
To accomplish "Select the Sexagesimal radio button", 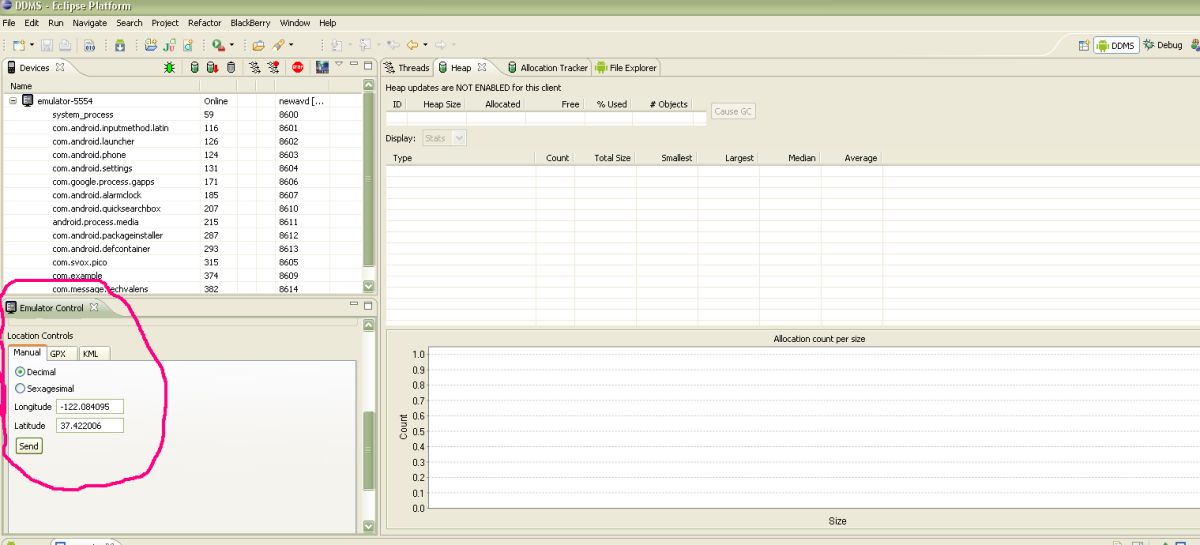I will pos(20,388).
